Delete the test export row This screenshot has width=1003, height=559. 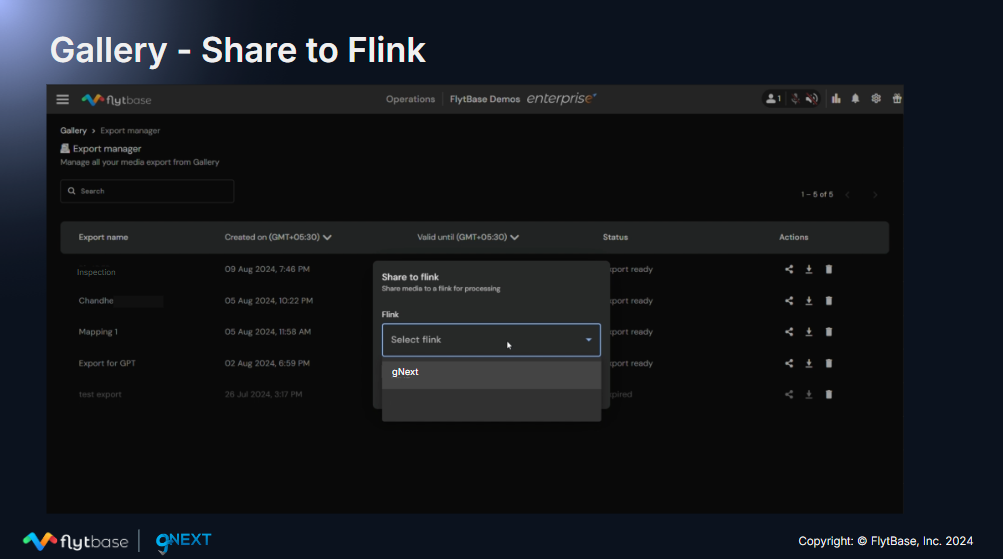(x=828, y=395)
